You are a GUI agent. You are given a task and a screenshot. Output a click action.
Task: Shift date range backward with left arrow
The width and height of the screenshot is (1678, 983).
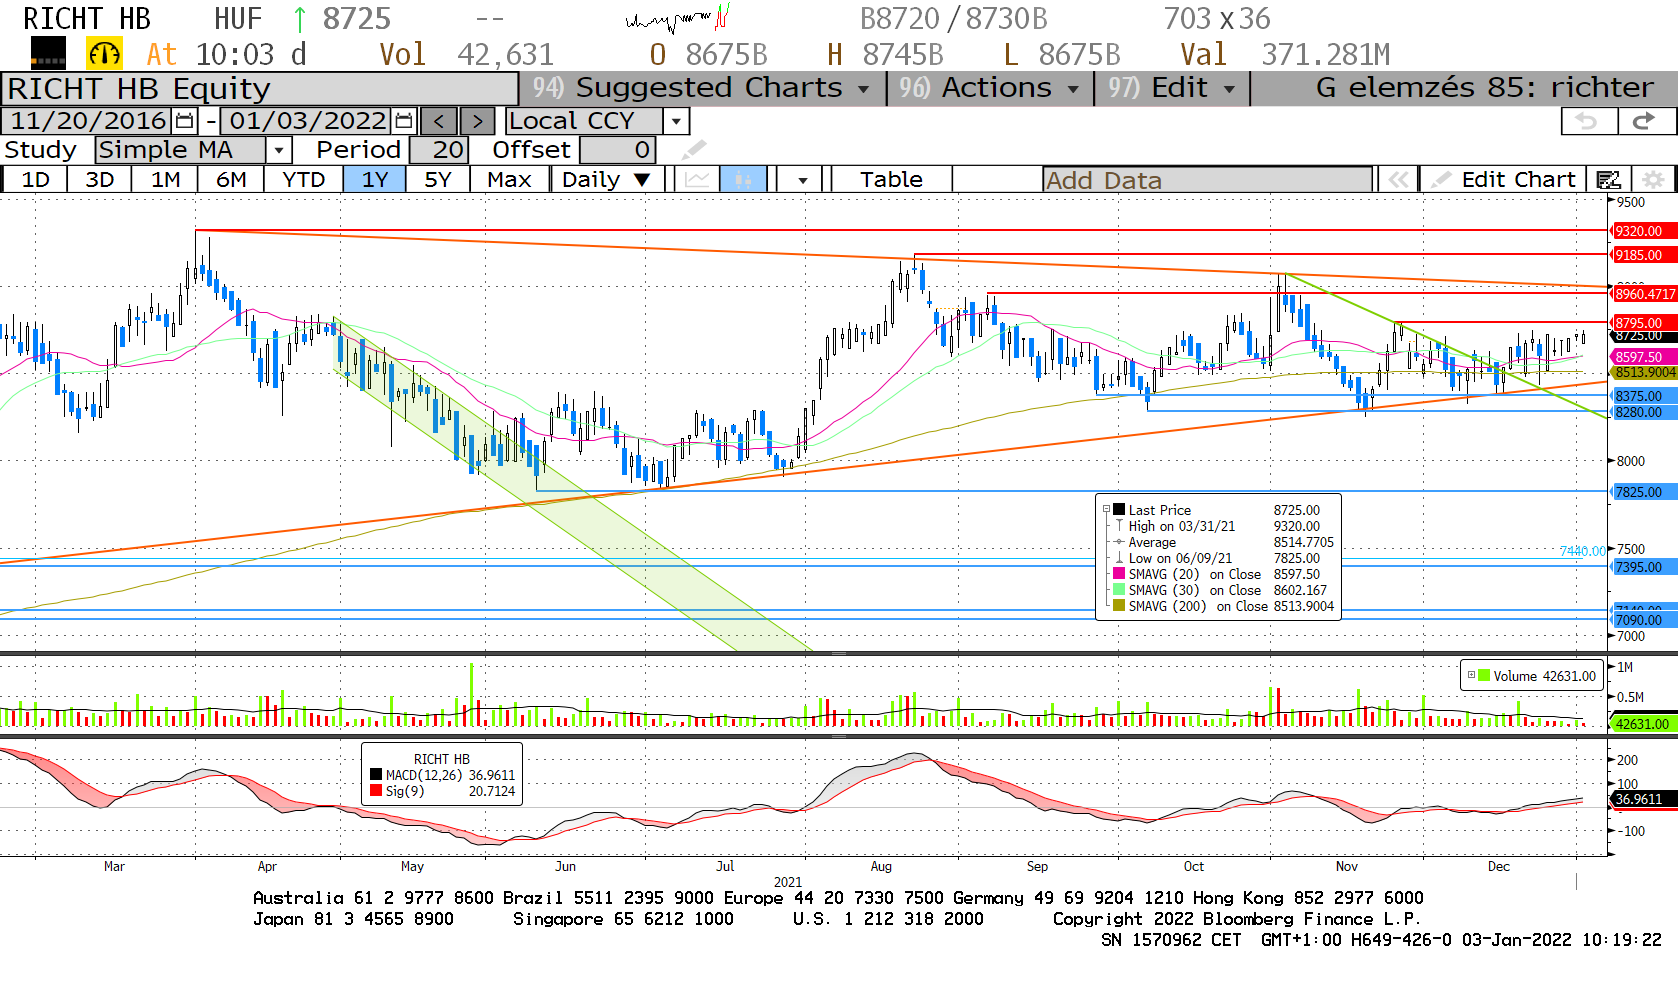(x=439, y=121)
